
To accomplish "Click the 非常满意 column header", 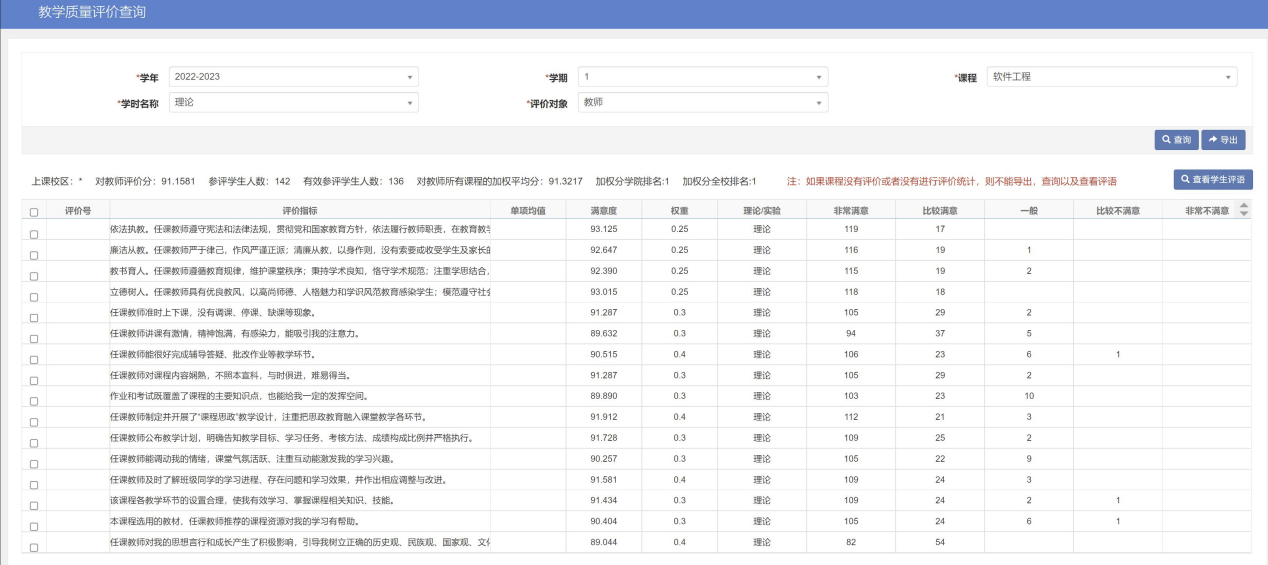I will click(851, 211).
